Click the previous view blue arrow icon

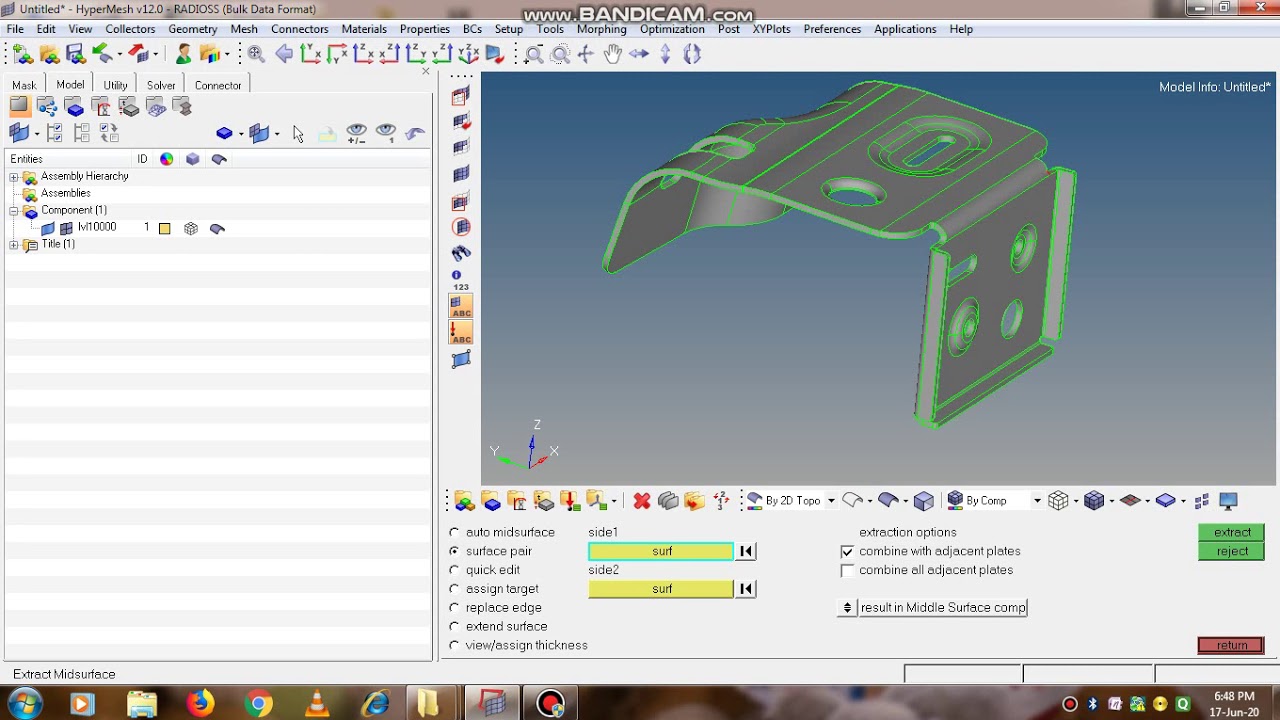coord(284,54)
